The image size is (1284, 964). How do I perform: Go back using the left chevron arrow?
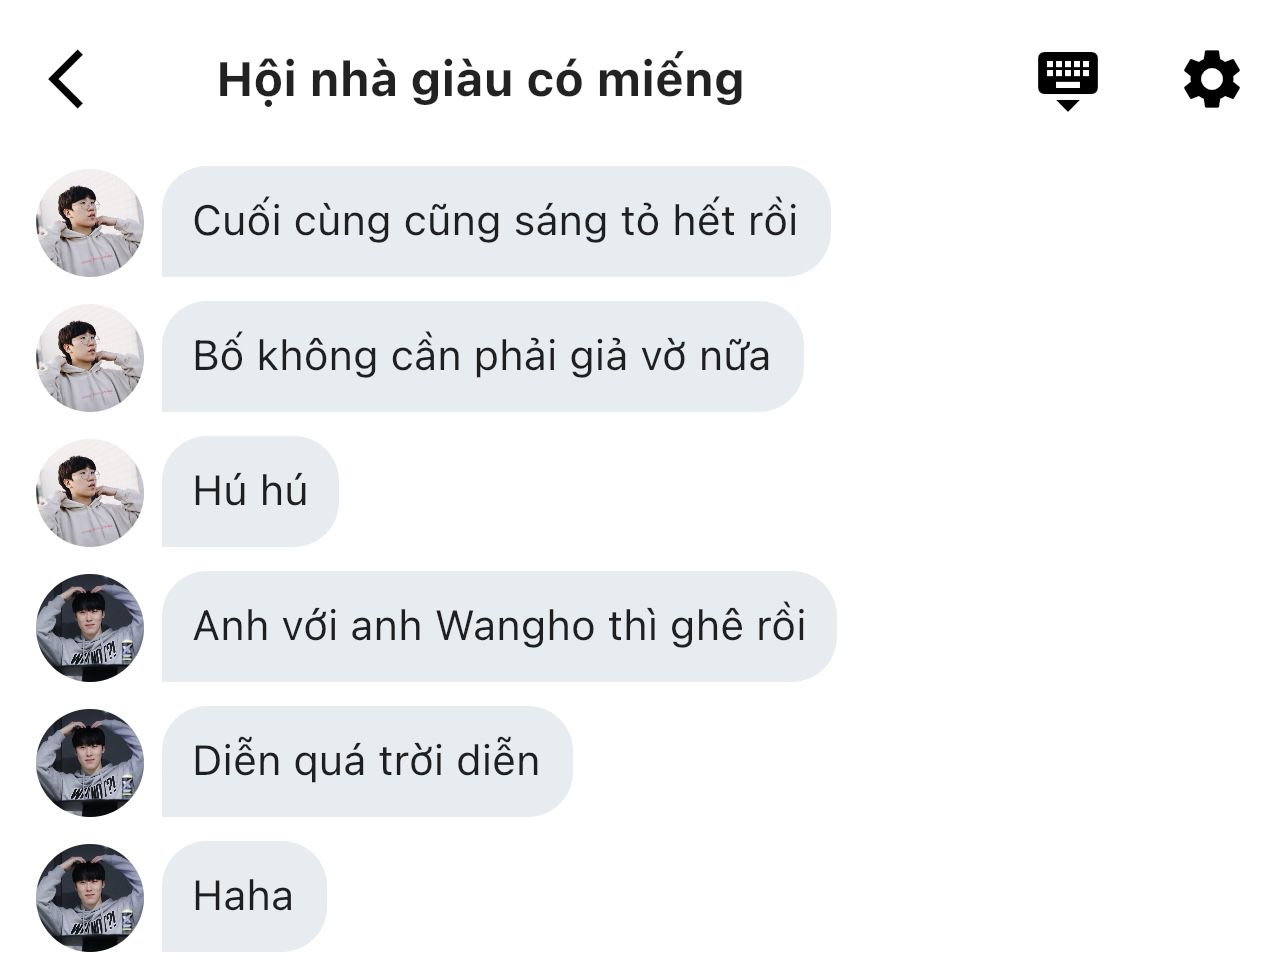(66, 79)
